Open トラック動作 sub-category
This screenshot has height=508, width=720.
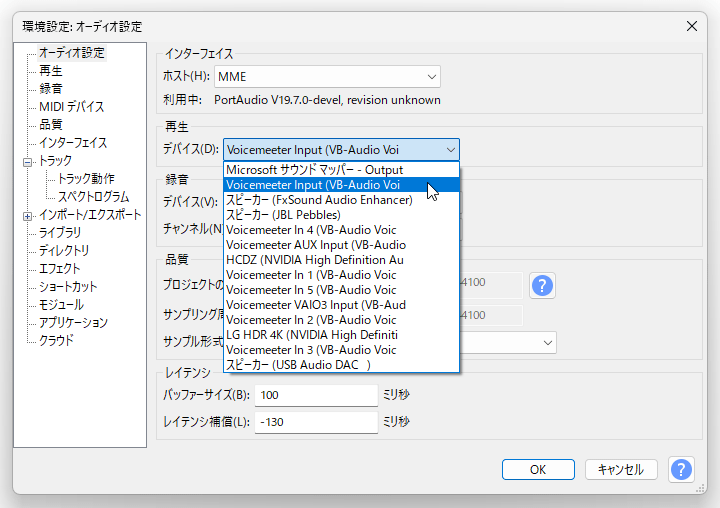tap(86, 179)
